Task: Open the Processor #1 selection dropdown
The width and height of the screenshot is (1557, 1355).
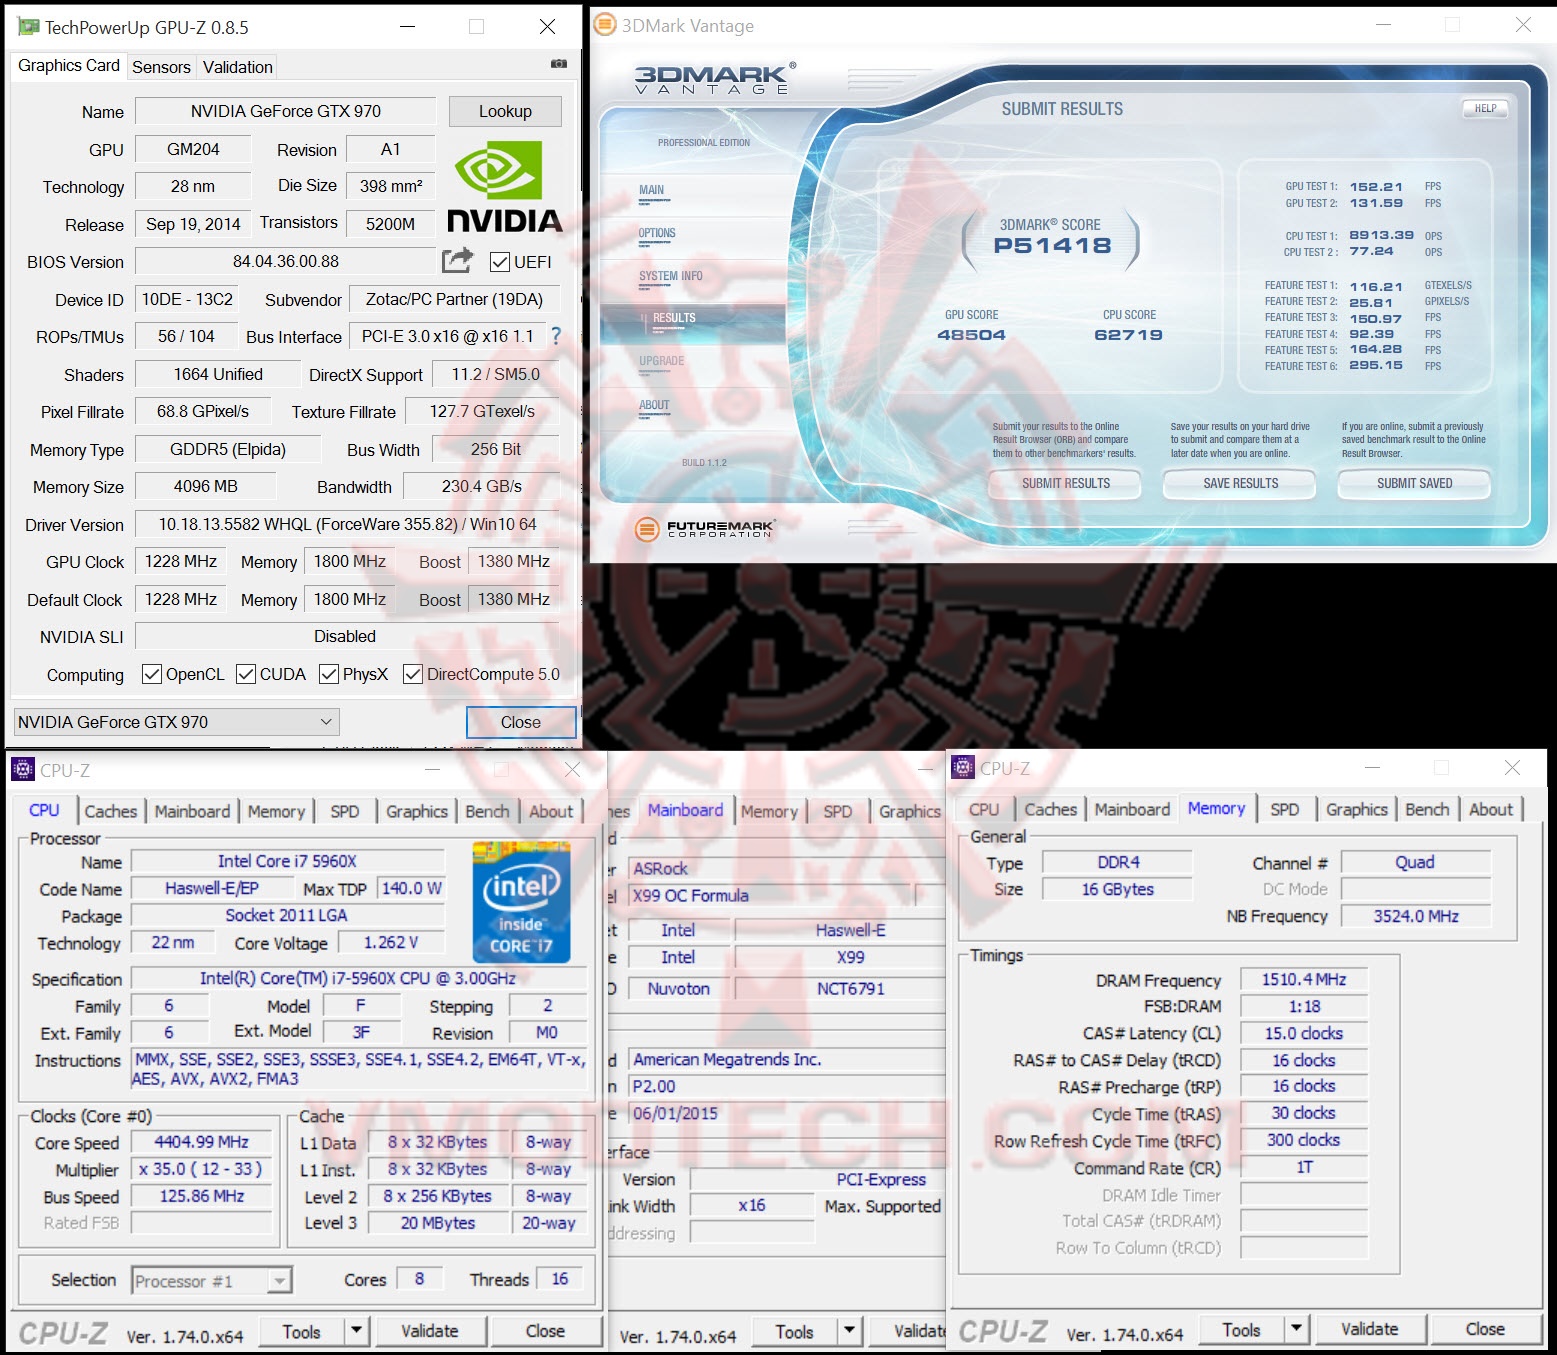Action: (x=211, y=1281)
